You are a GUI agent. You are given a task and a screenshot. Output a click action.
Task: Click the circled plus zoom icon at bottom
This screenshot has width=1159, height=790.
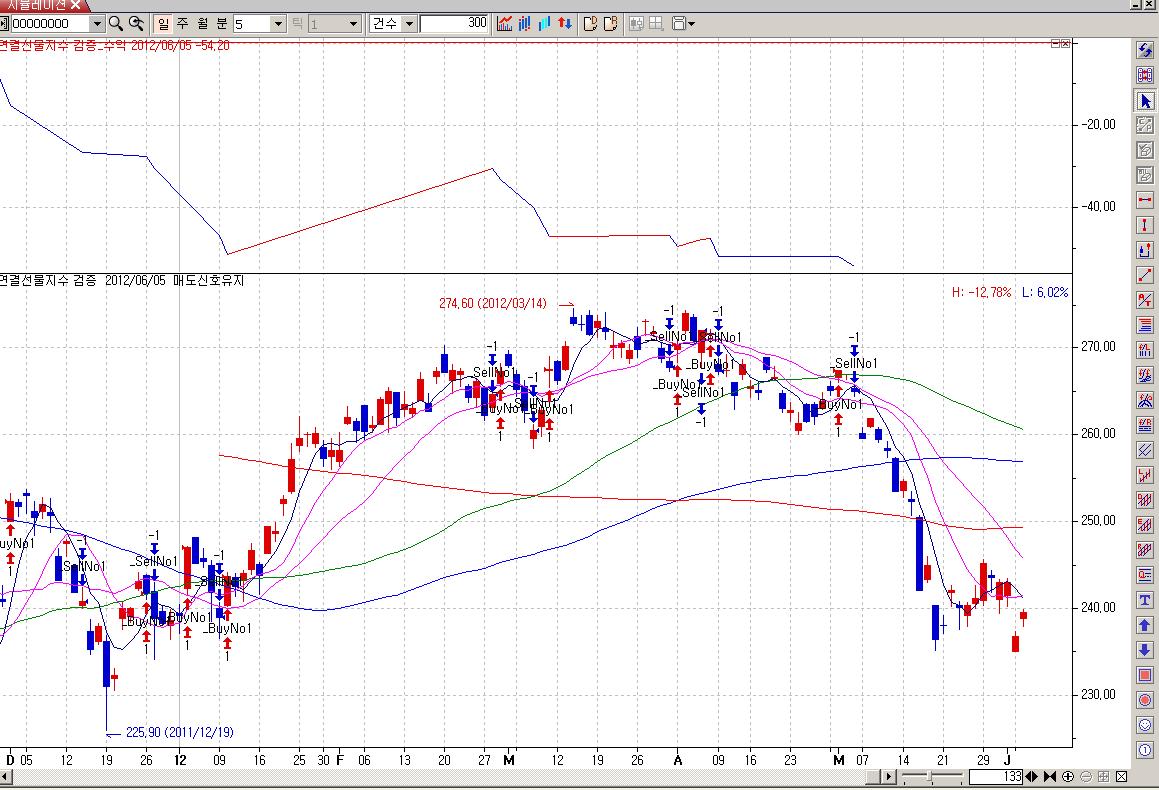click(1067, 777)
